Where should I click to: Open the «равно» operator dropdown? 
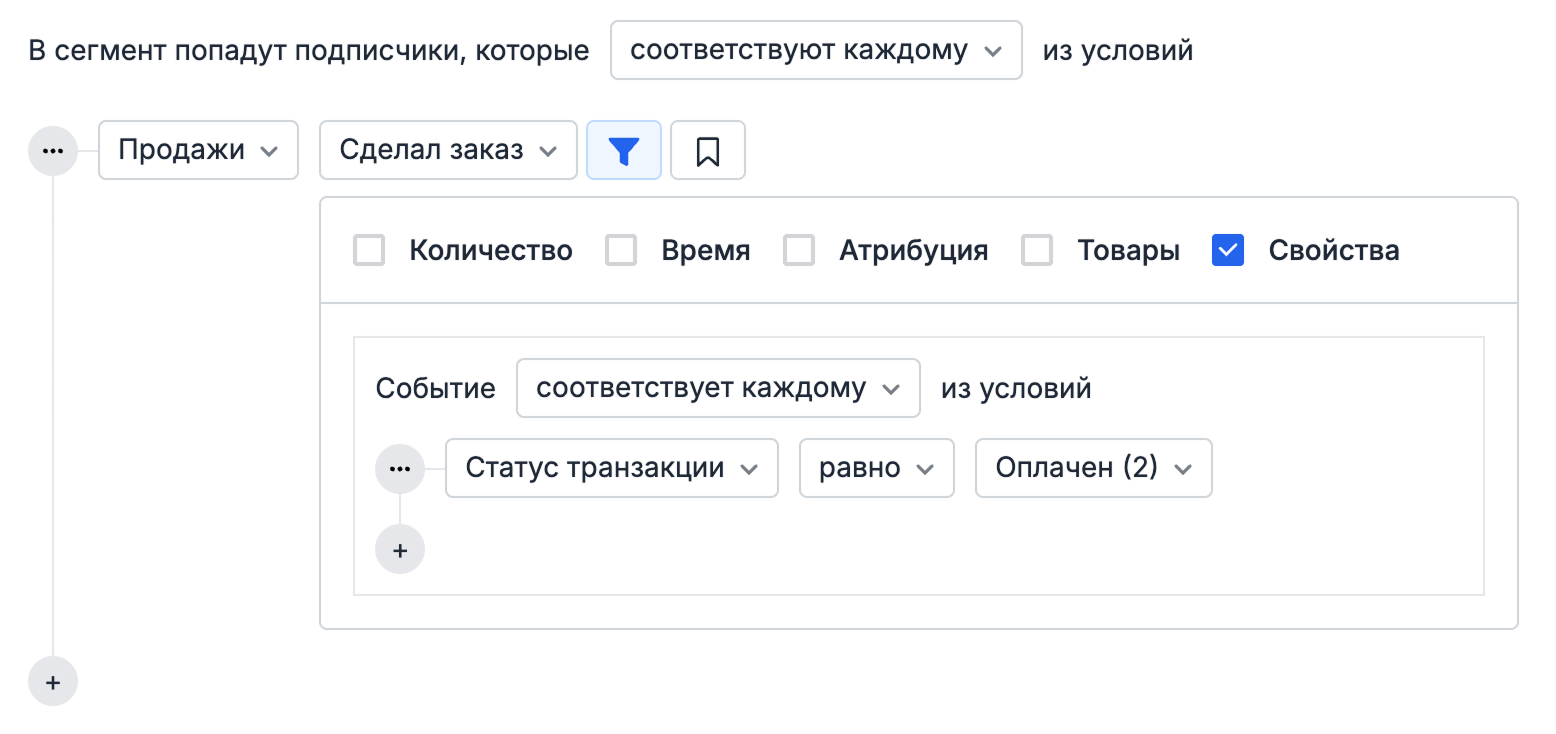pyautogui.click(x=876, y=468)
